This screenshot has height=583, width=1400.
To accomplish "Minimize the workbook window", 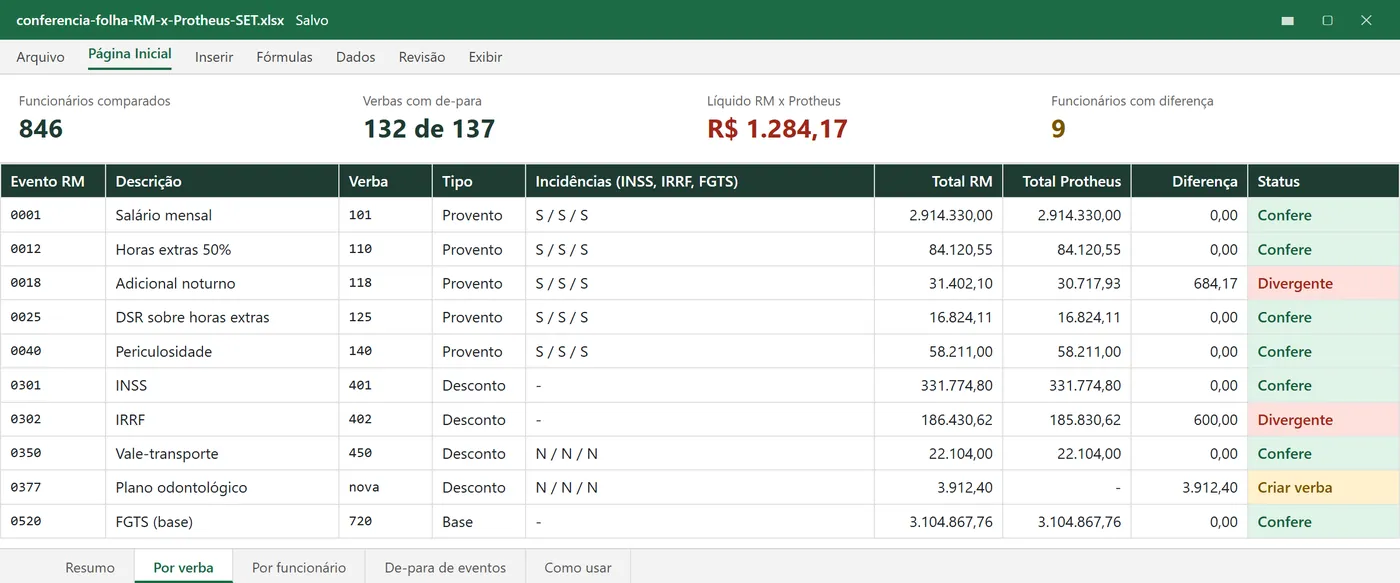I will [x=1288, y=20].
